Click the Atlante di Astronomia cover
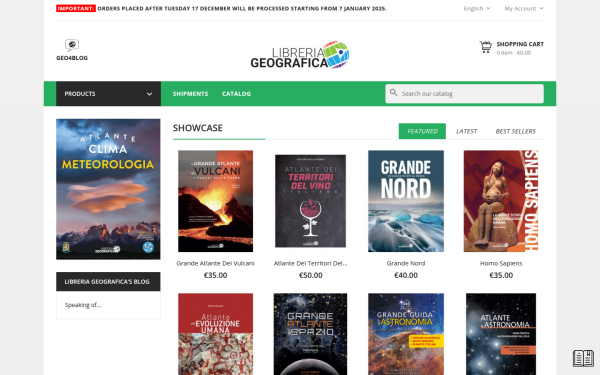600x375 pixels. pos(501,334)
